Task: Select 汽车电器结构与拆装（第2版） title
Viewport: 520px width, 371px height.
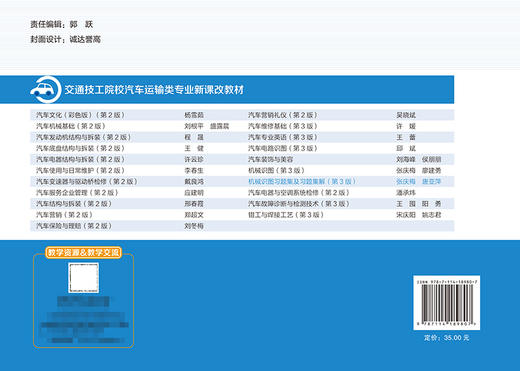Action: pos(80,159)
